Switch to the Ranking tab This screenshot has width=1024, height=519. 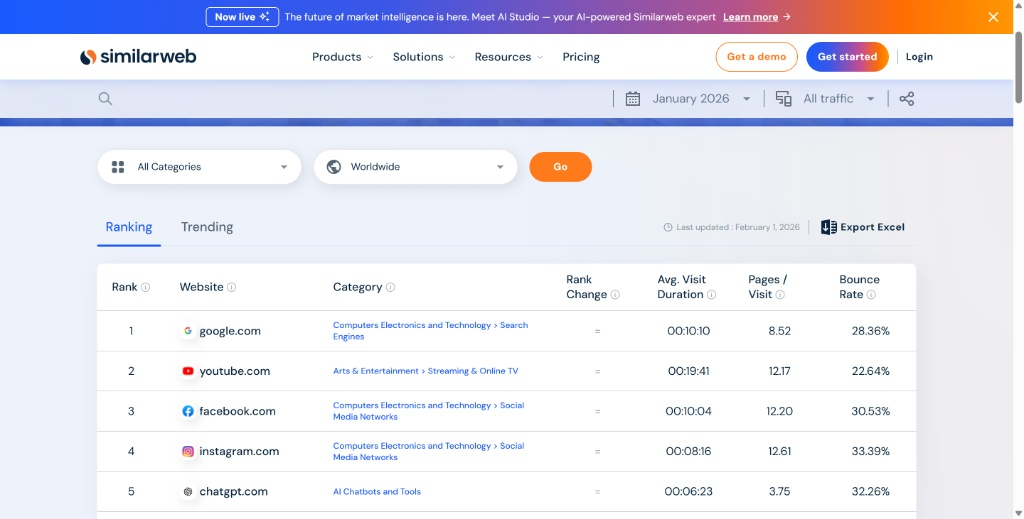[129, 227]
